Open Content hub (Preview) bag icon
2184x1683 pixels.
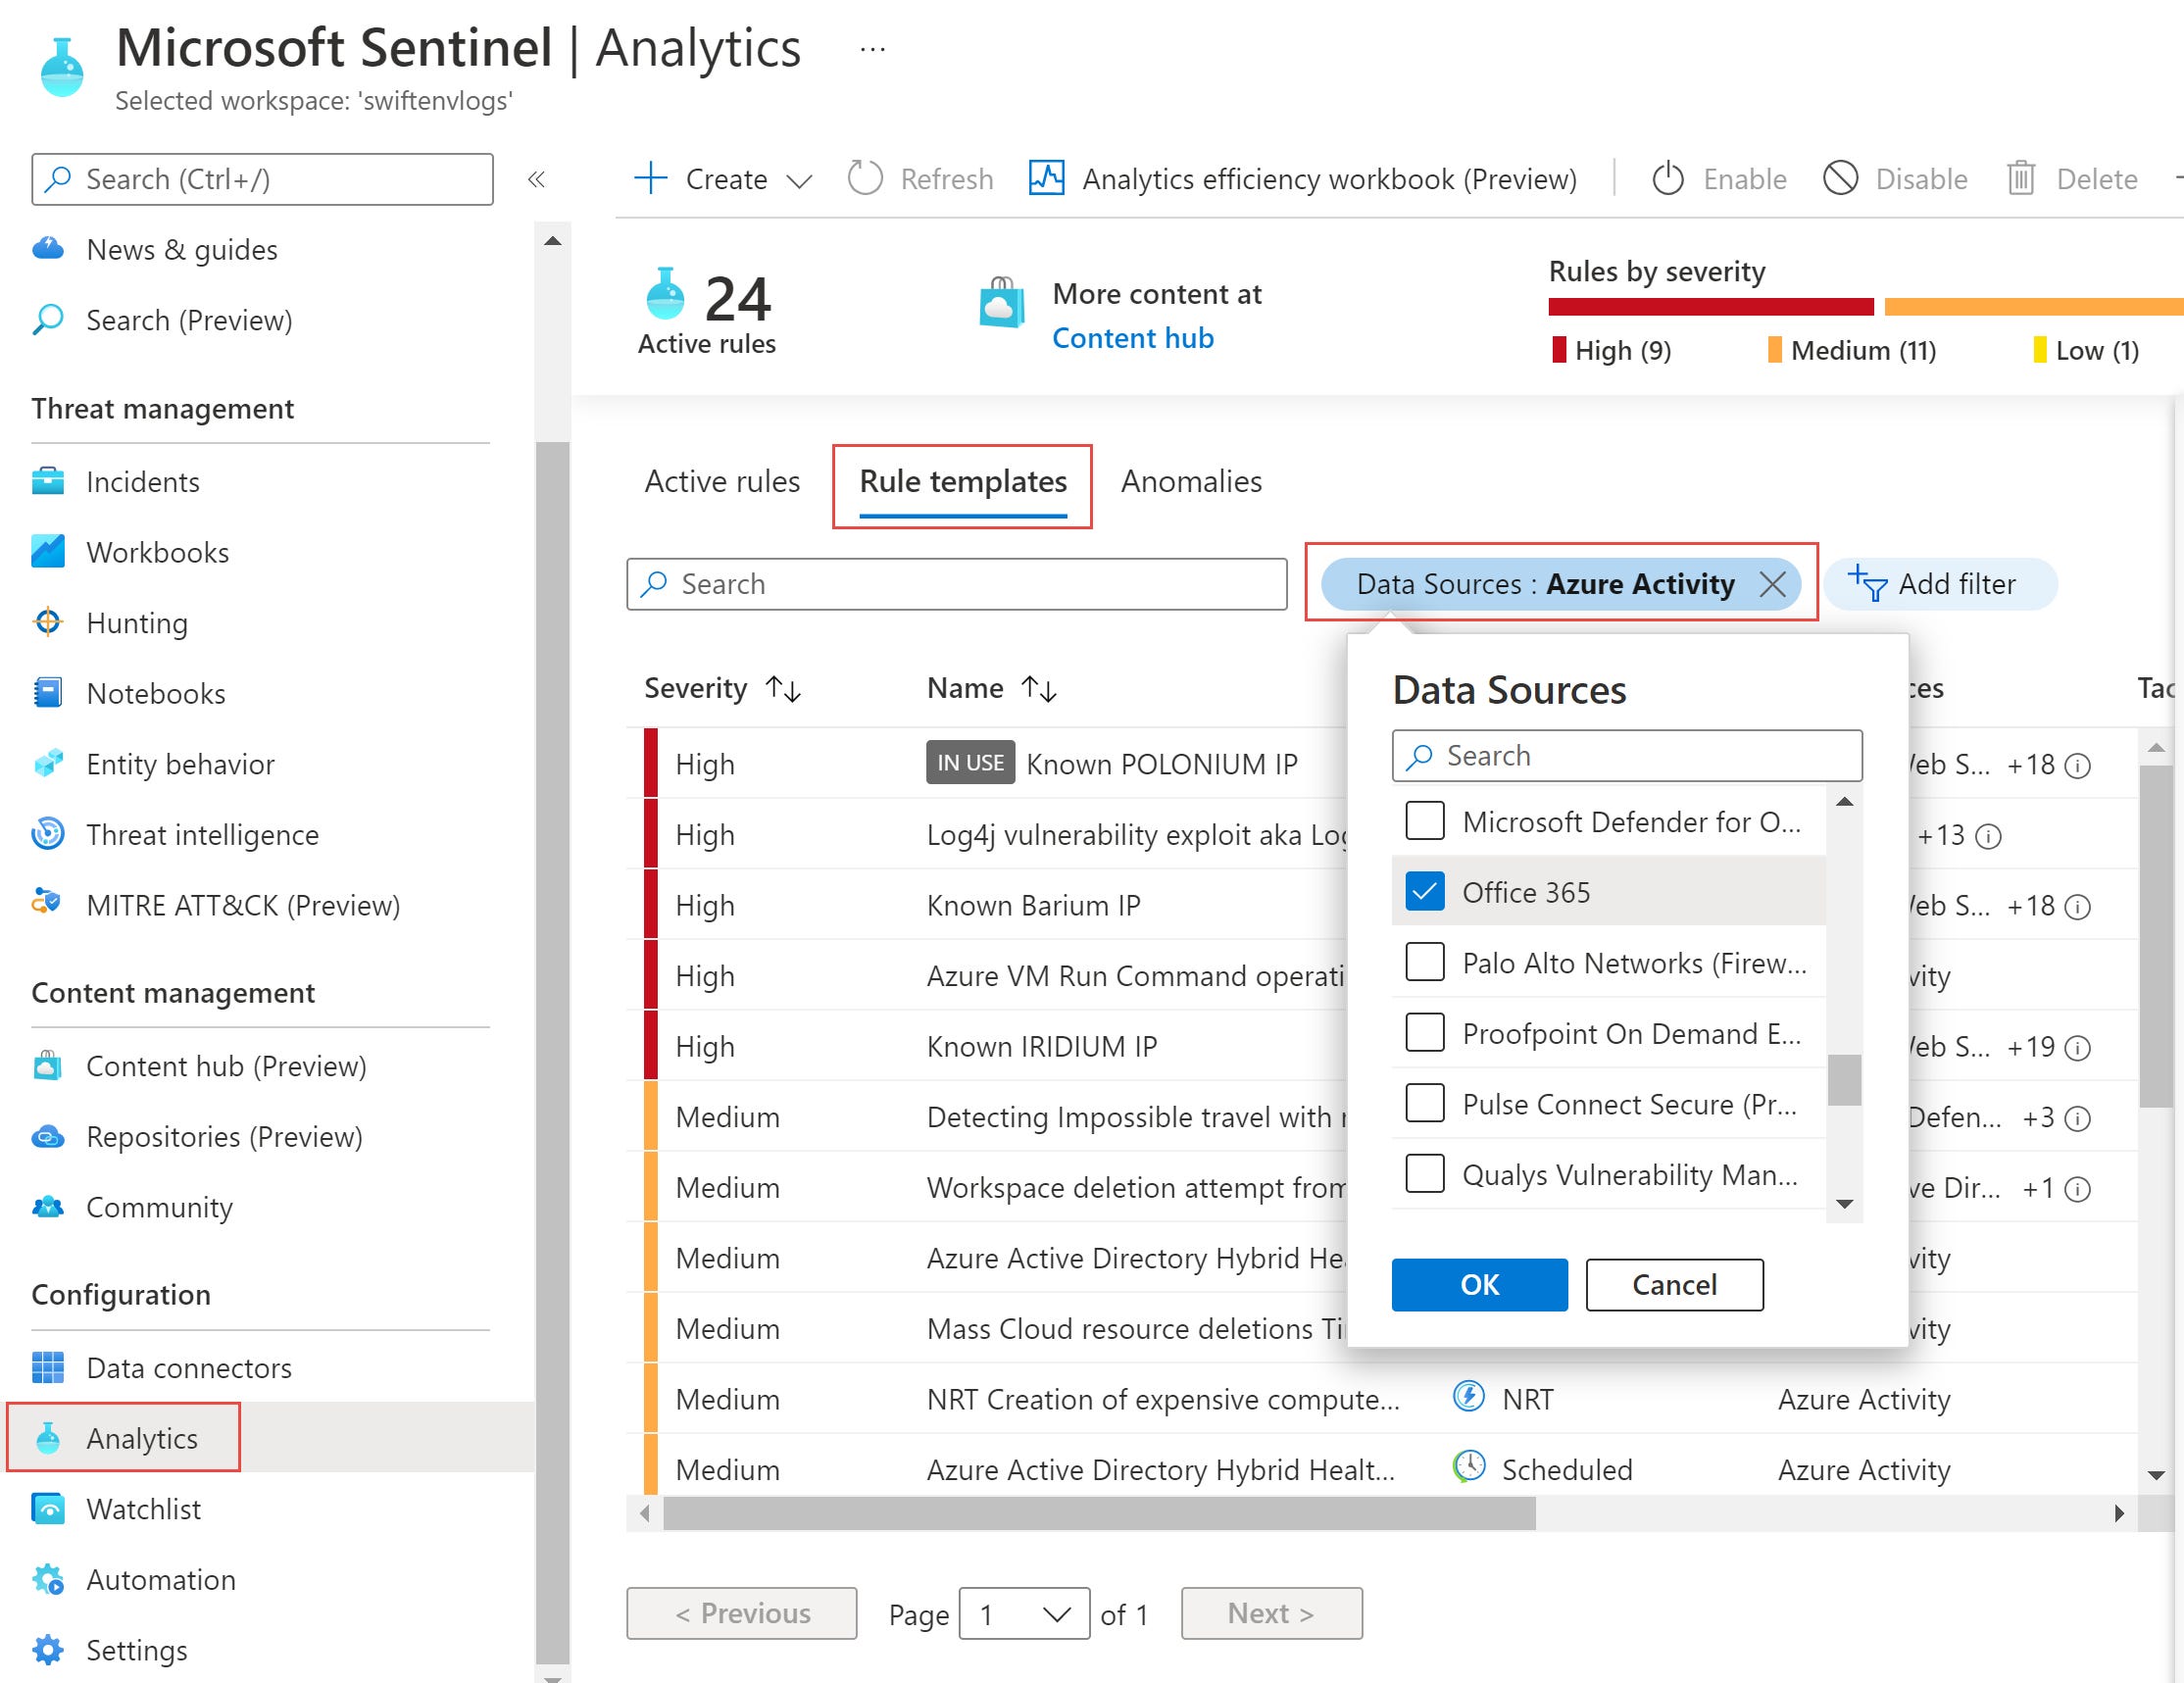point(48,1066)
